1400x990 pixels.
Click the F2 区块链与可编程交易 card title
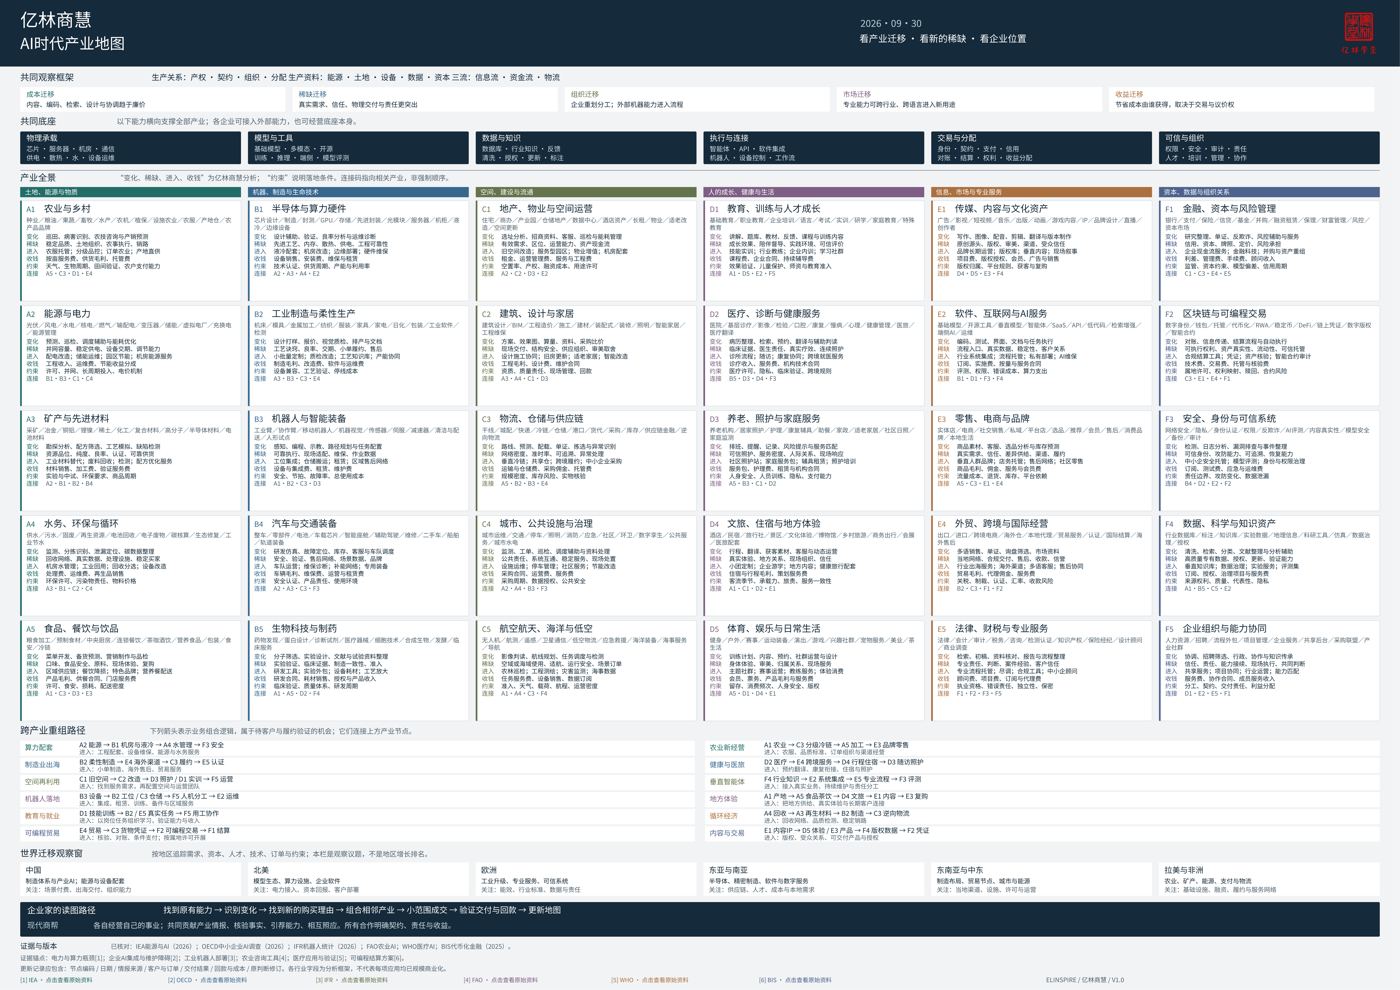point(1216,314)
